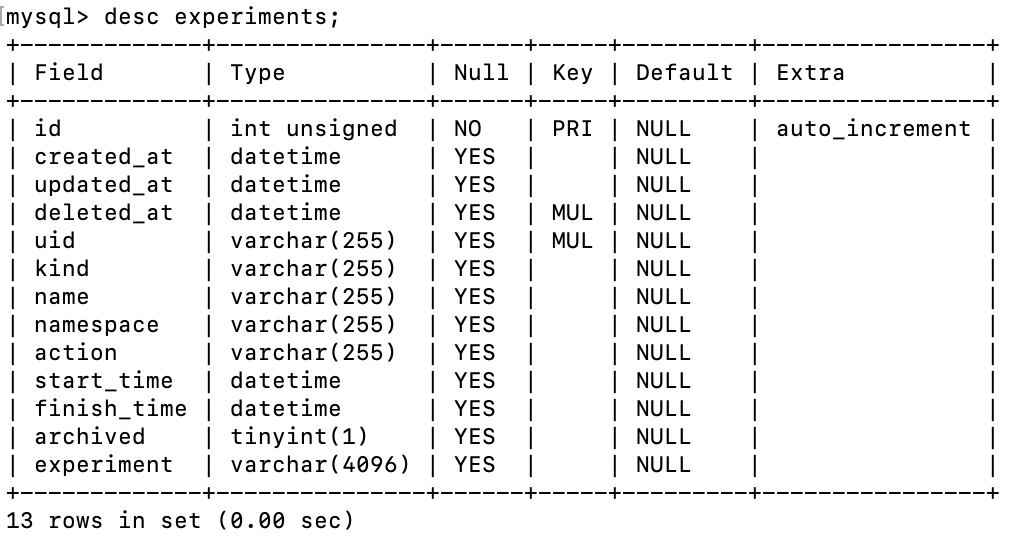This screenshot has height=542, width=1026.
Task: Click the namespace field name
Action: (97, 325)
